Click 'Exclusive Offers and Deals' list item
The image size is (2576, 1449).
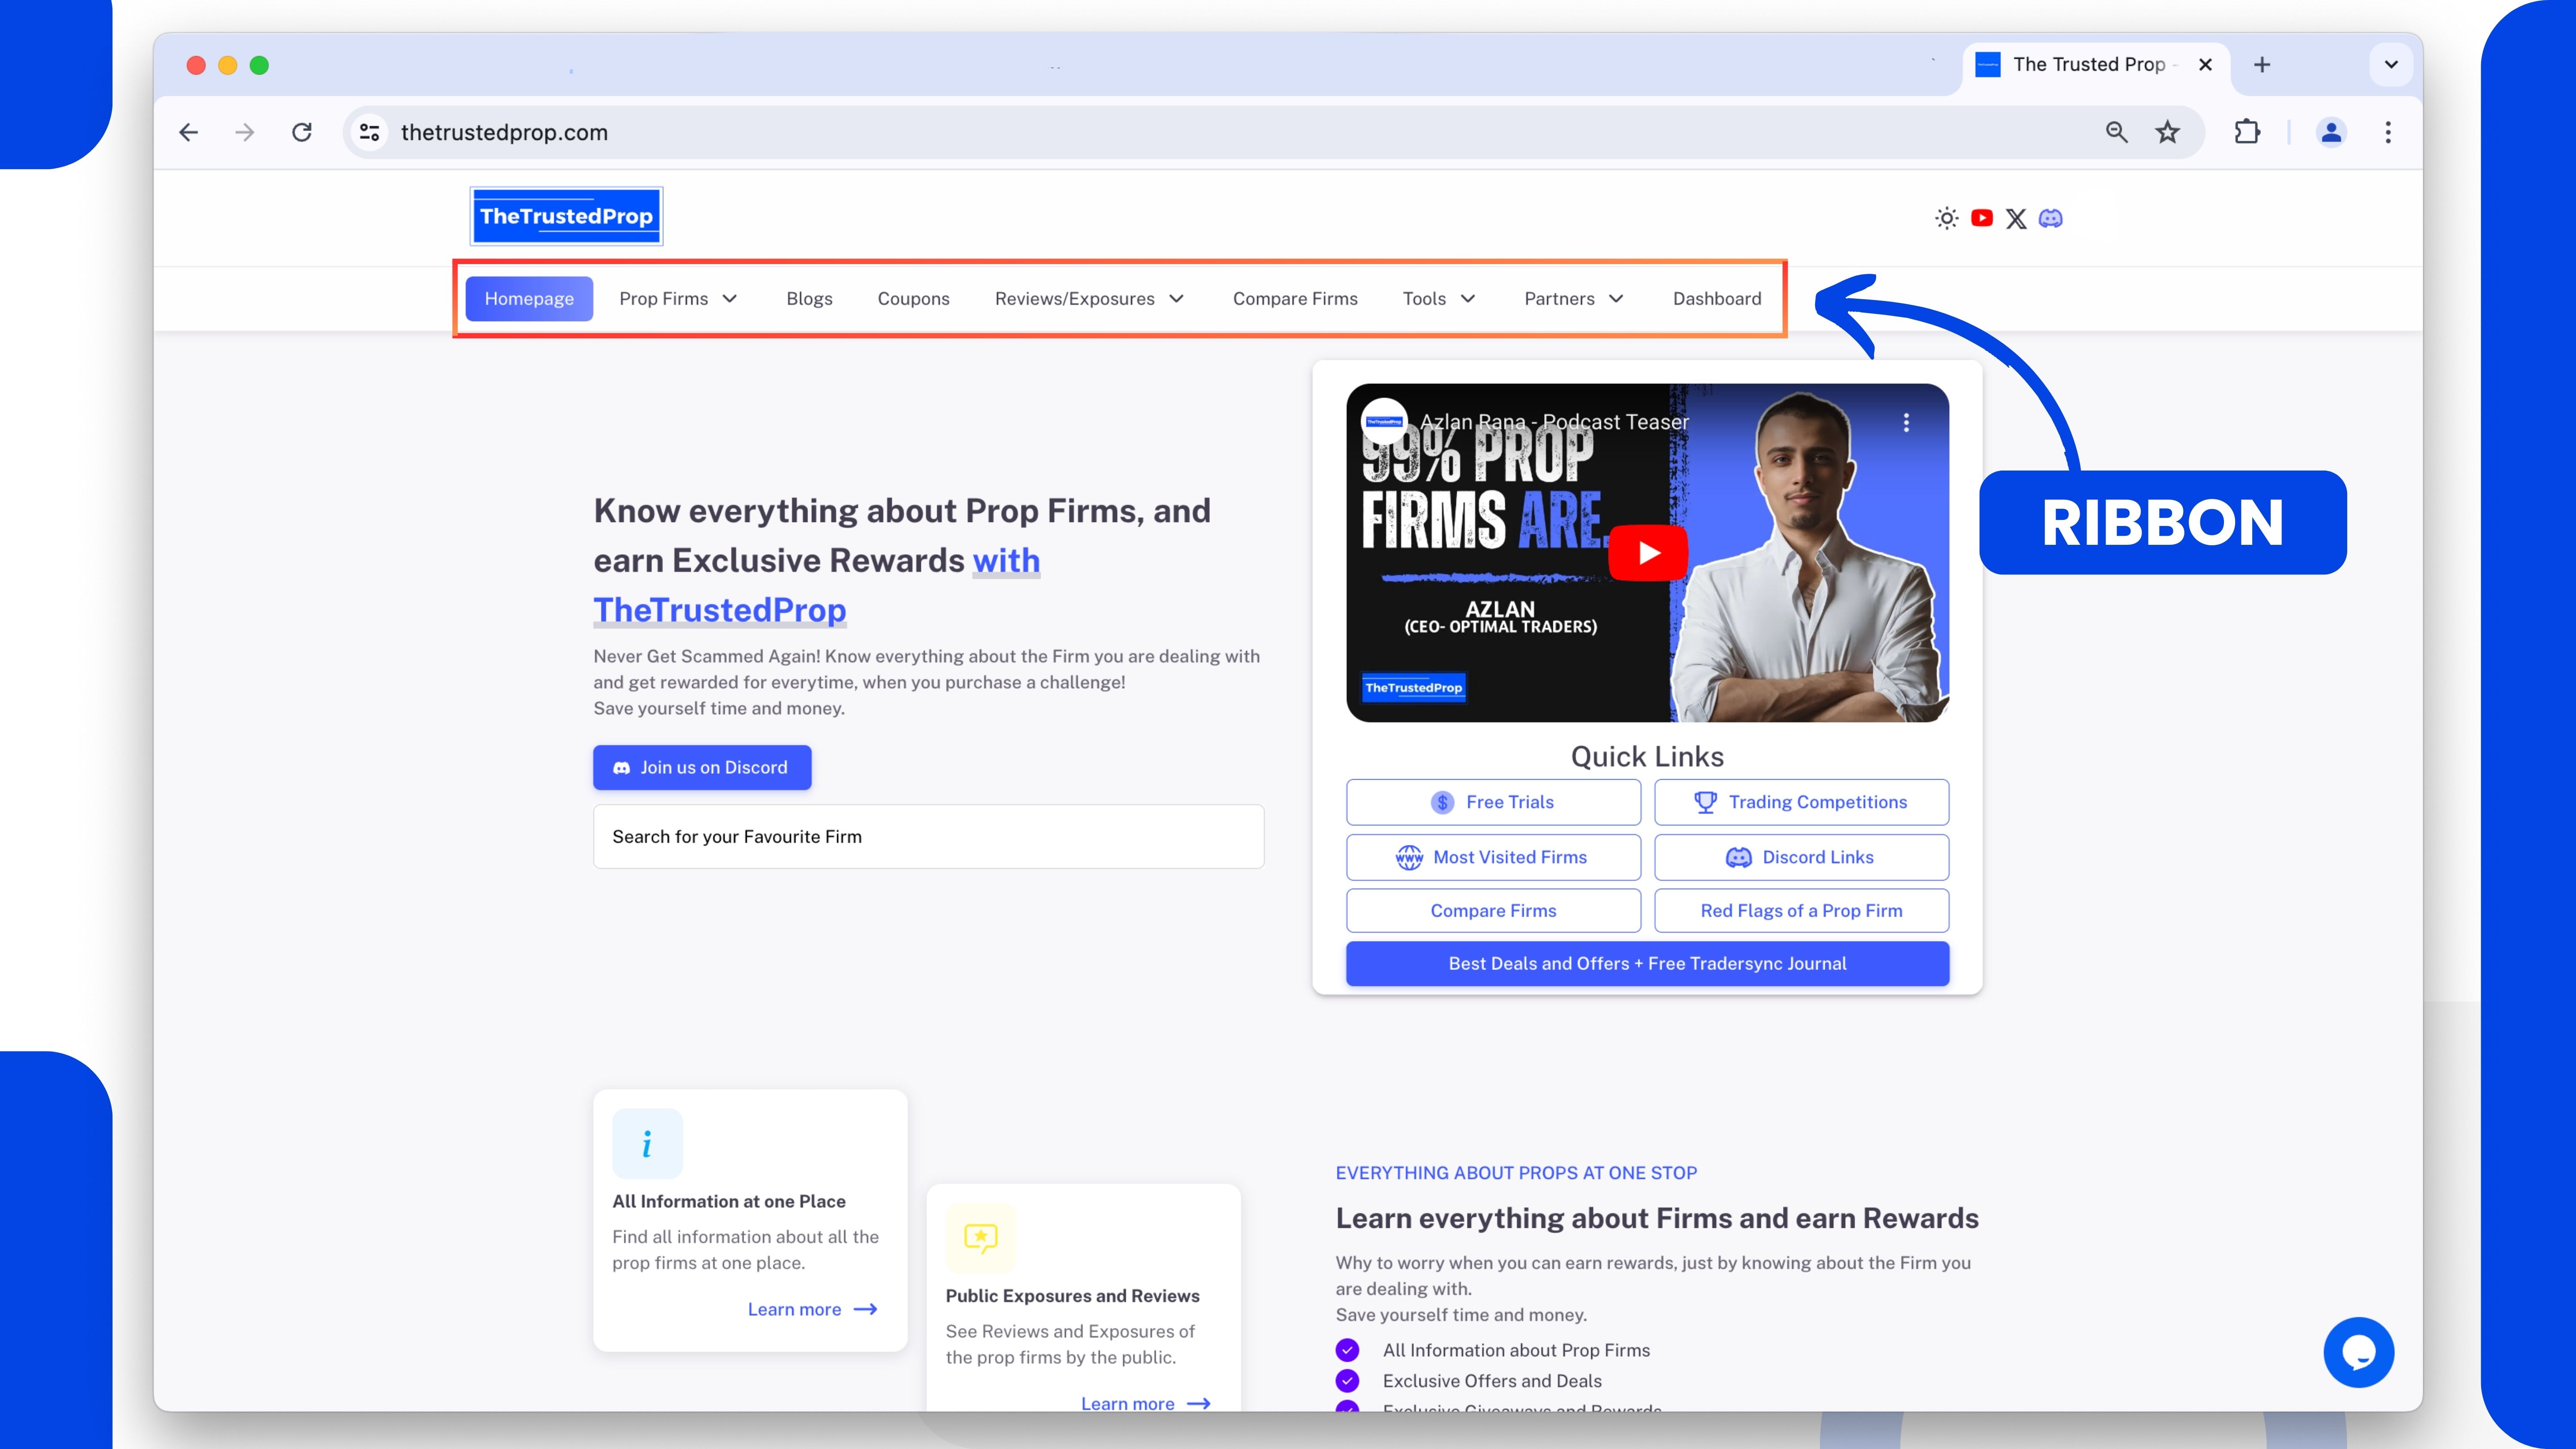tap(1492, 1381)
